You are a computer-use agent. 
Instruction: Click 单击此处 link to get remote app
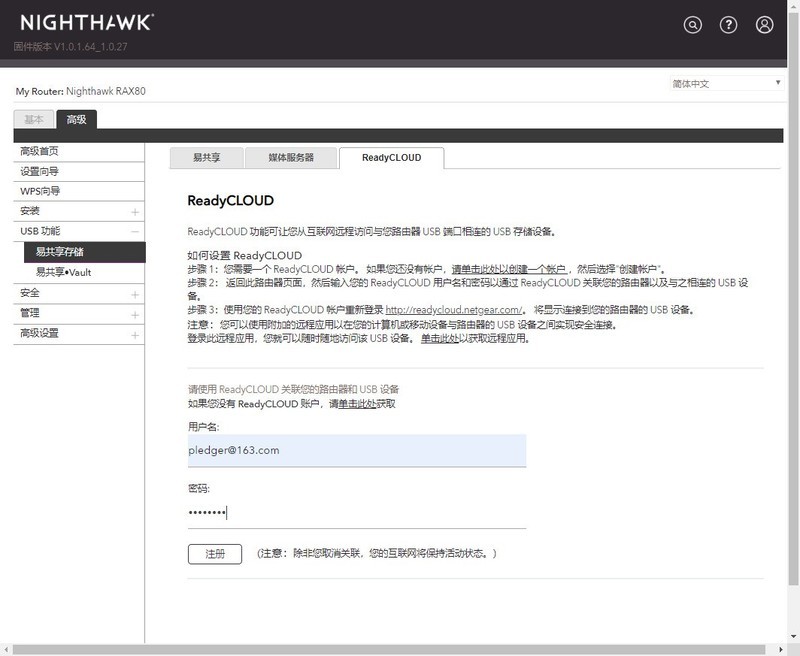point(440,338)
